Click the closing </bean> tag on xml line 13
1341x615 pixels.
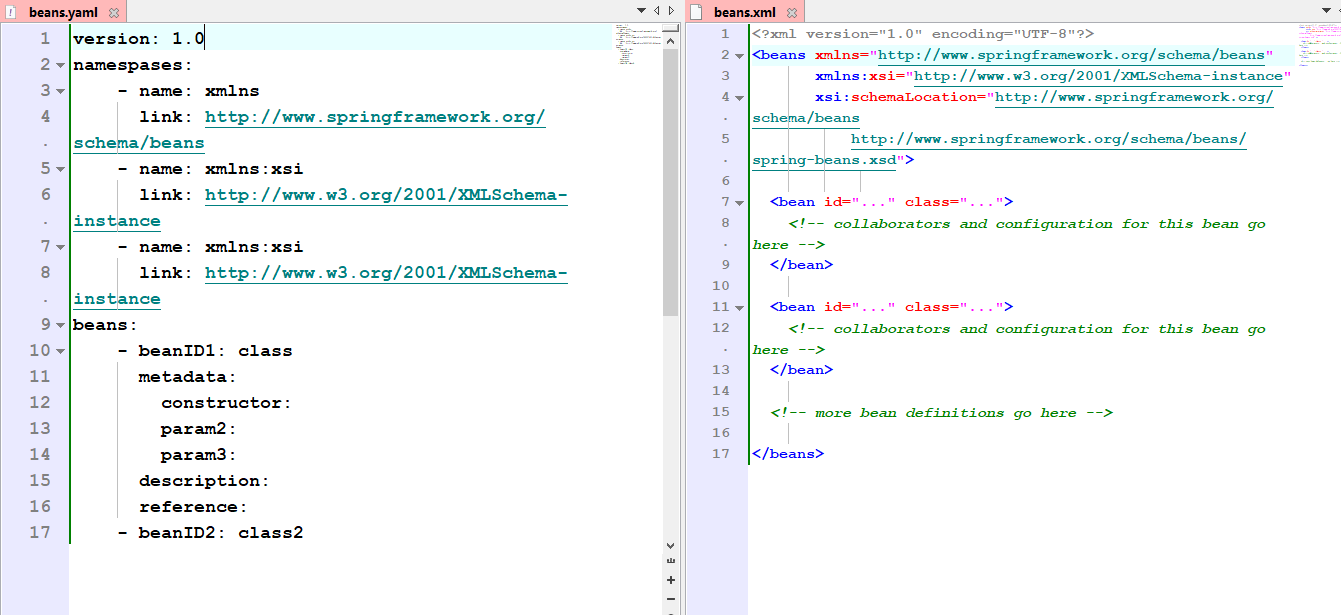point(801,370)
